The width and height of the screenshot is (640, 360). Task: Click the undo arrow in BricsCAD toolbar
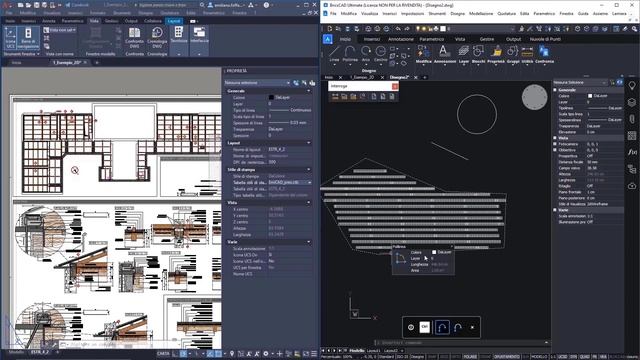coord(398,29)
